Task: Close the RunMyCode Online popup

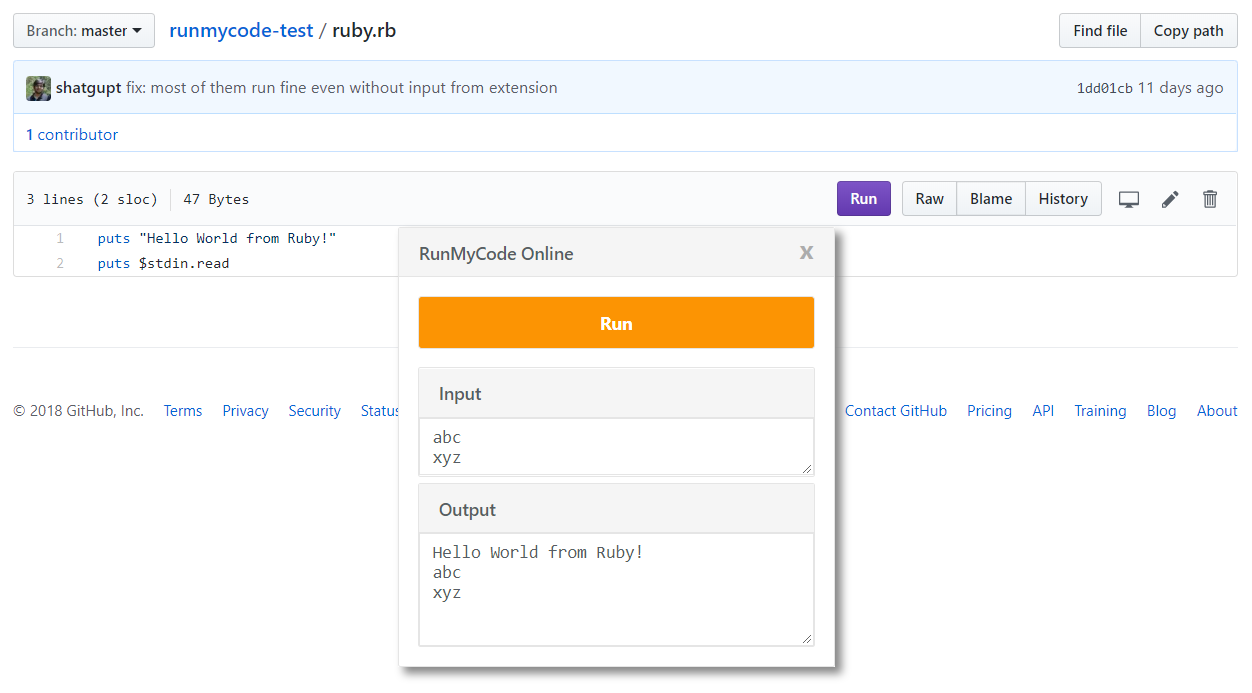Action: pos(806,253)
